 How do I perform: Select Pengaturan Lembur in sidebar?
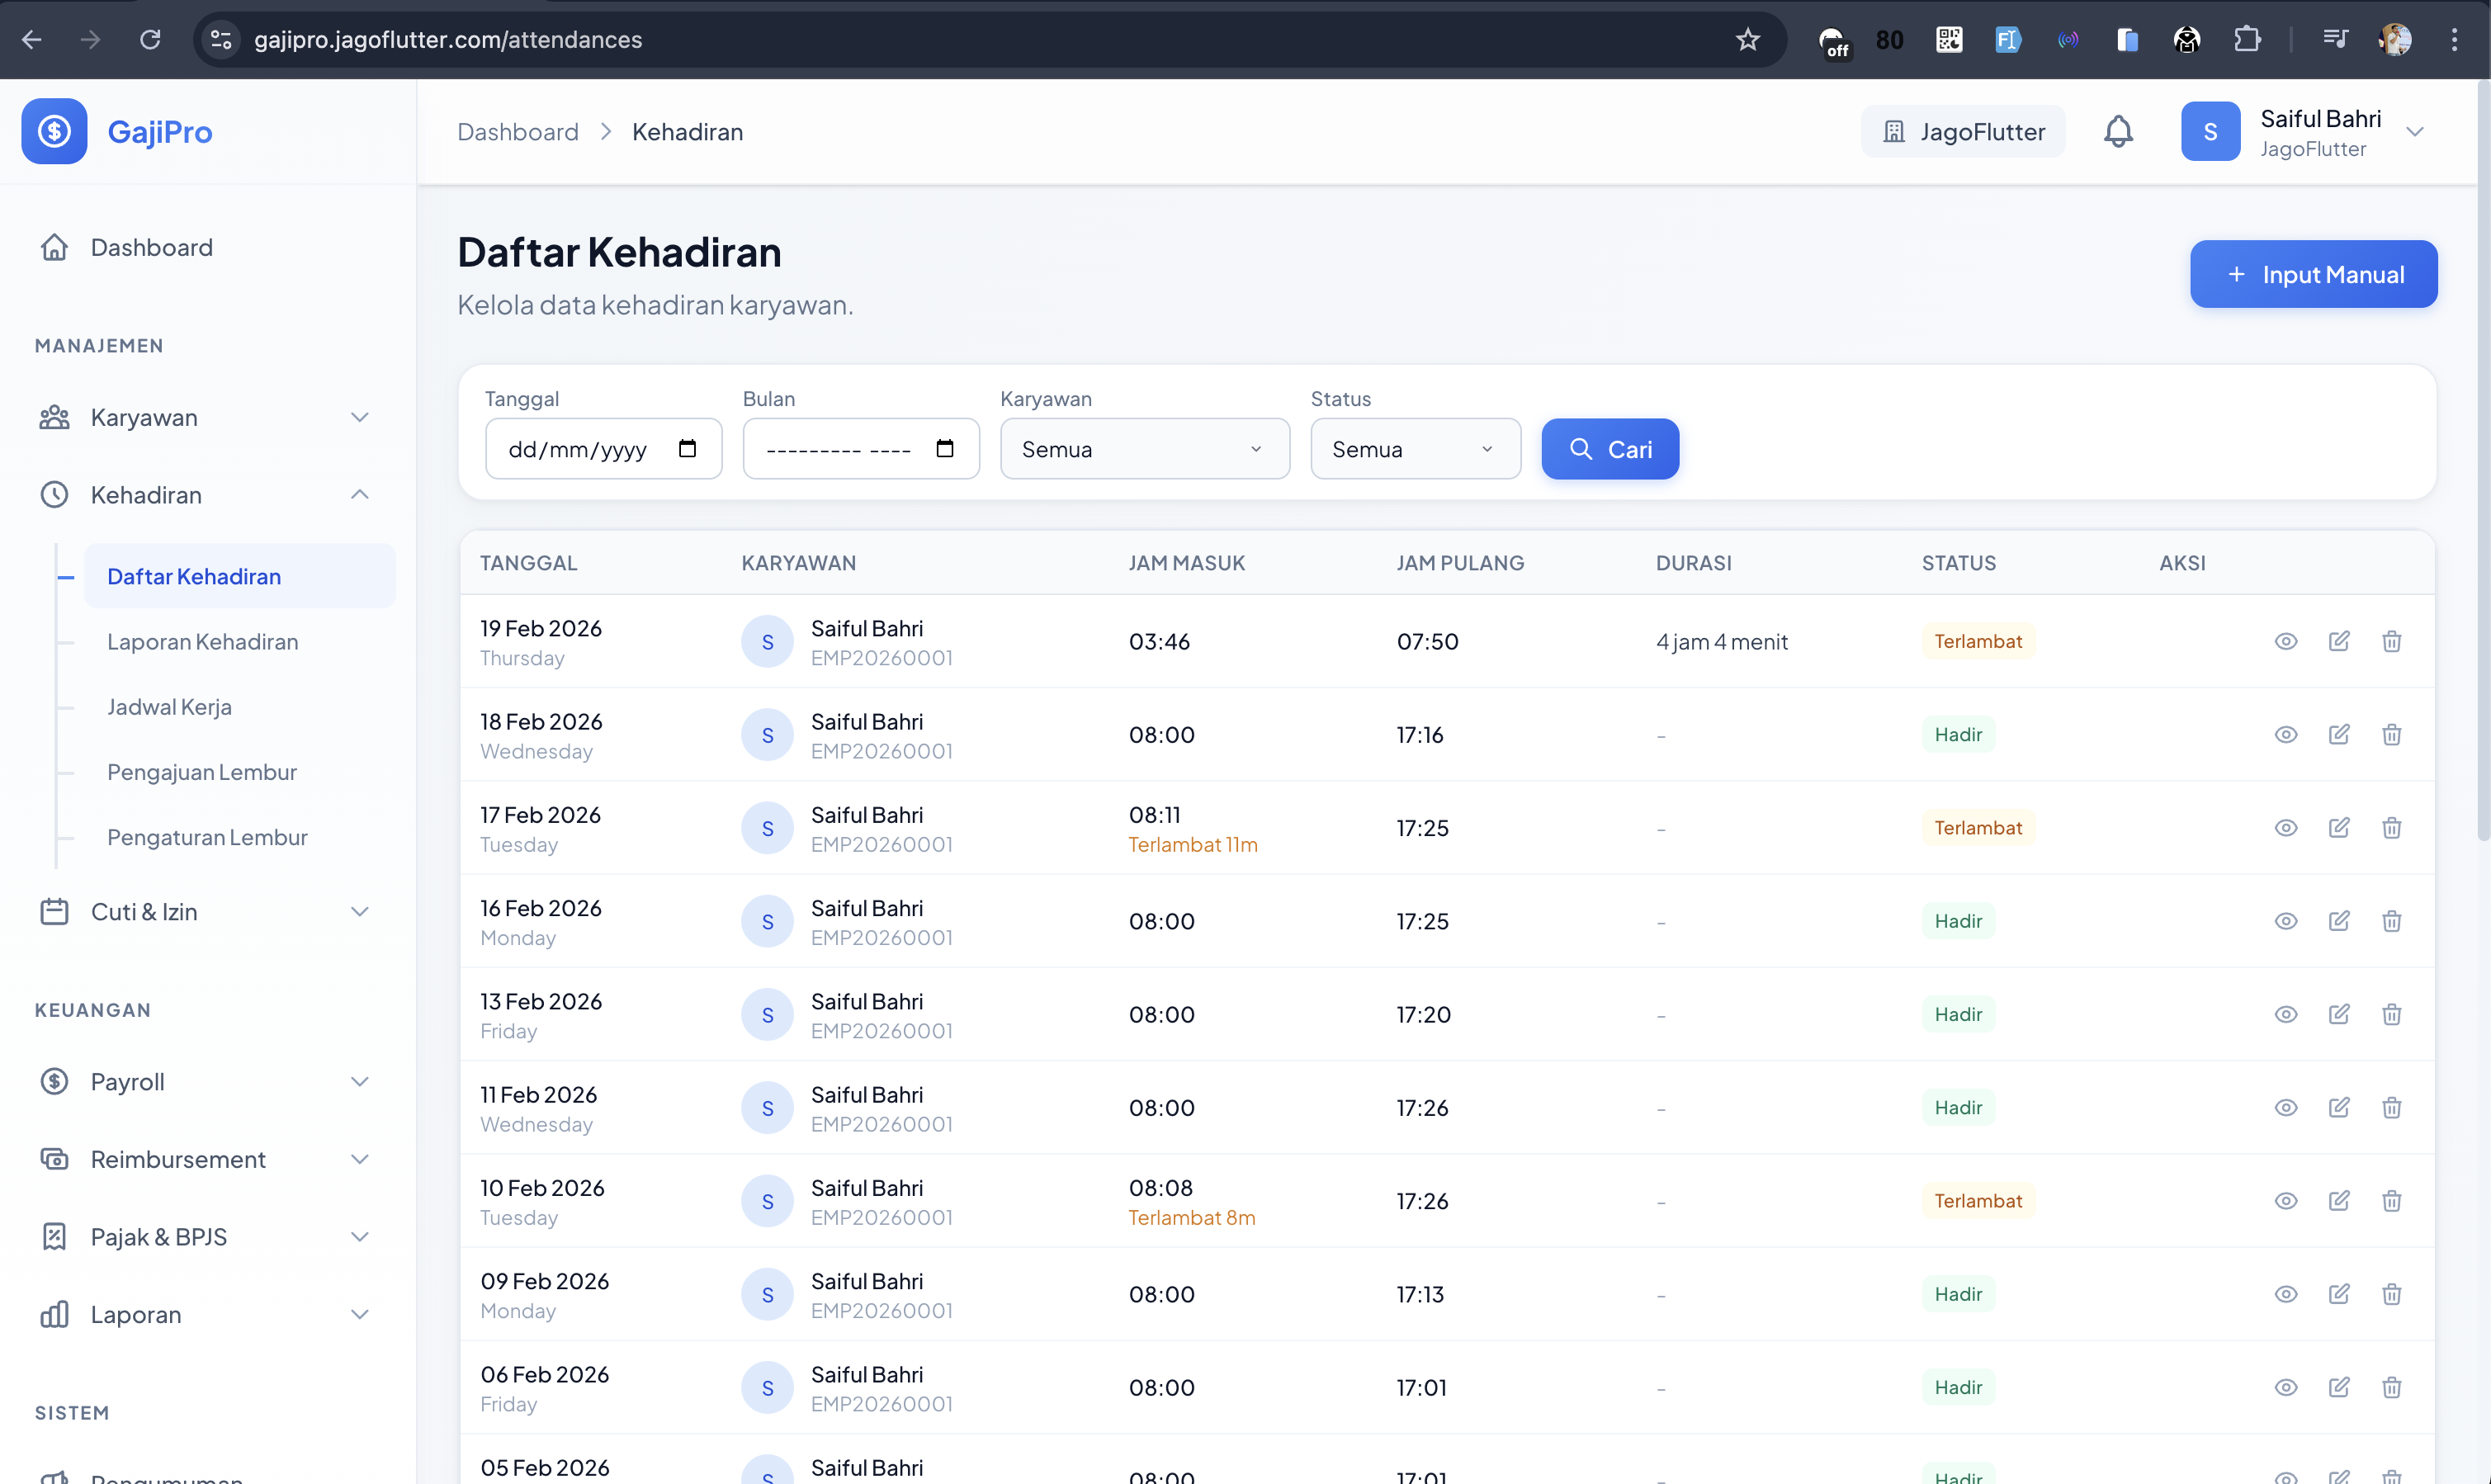point(207,837)
